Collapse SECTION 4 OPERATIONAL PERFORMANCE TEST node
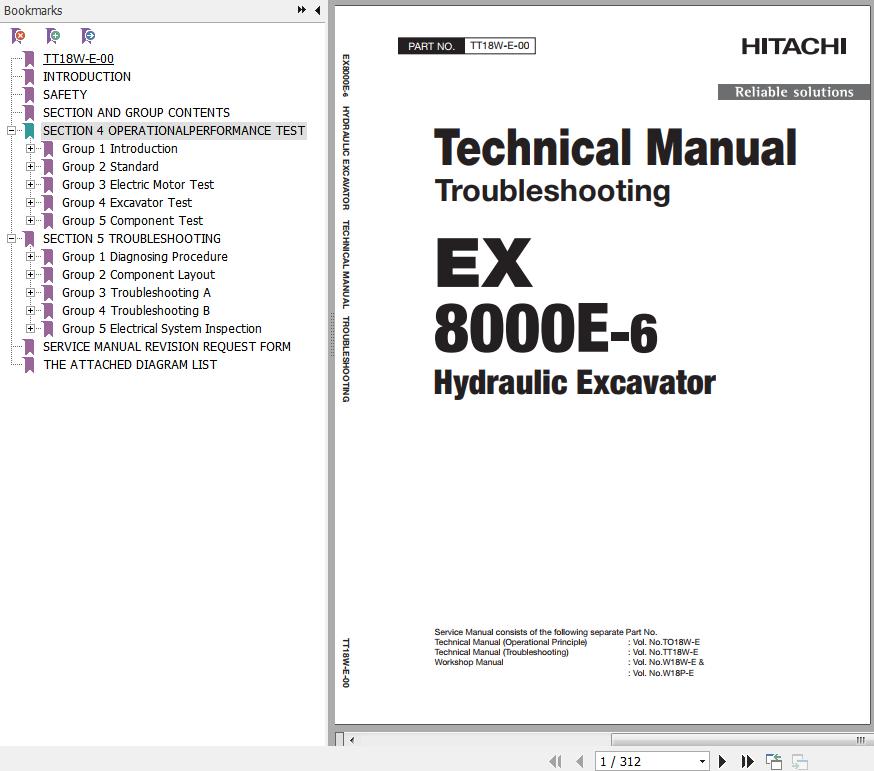 tap(11, 131)
